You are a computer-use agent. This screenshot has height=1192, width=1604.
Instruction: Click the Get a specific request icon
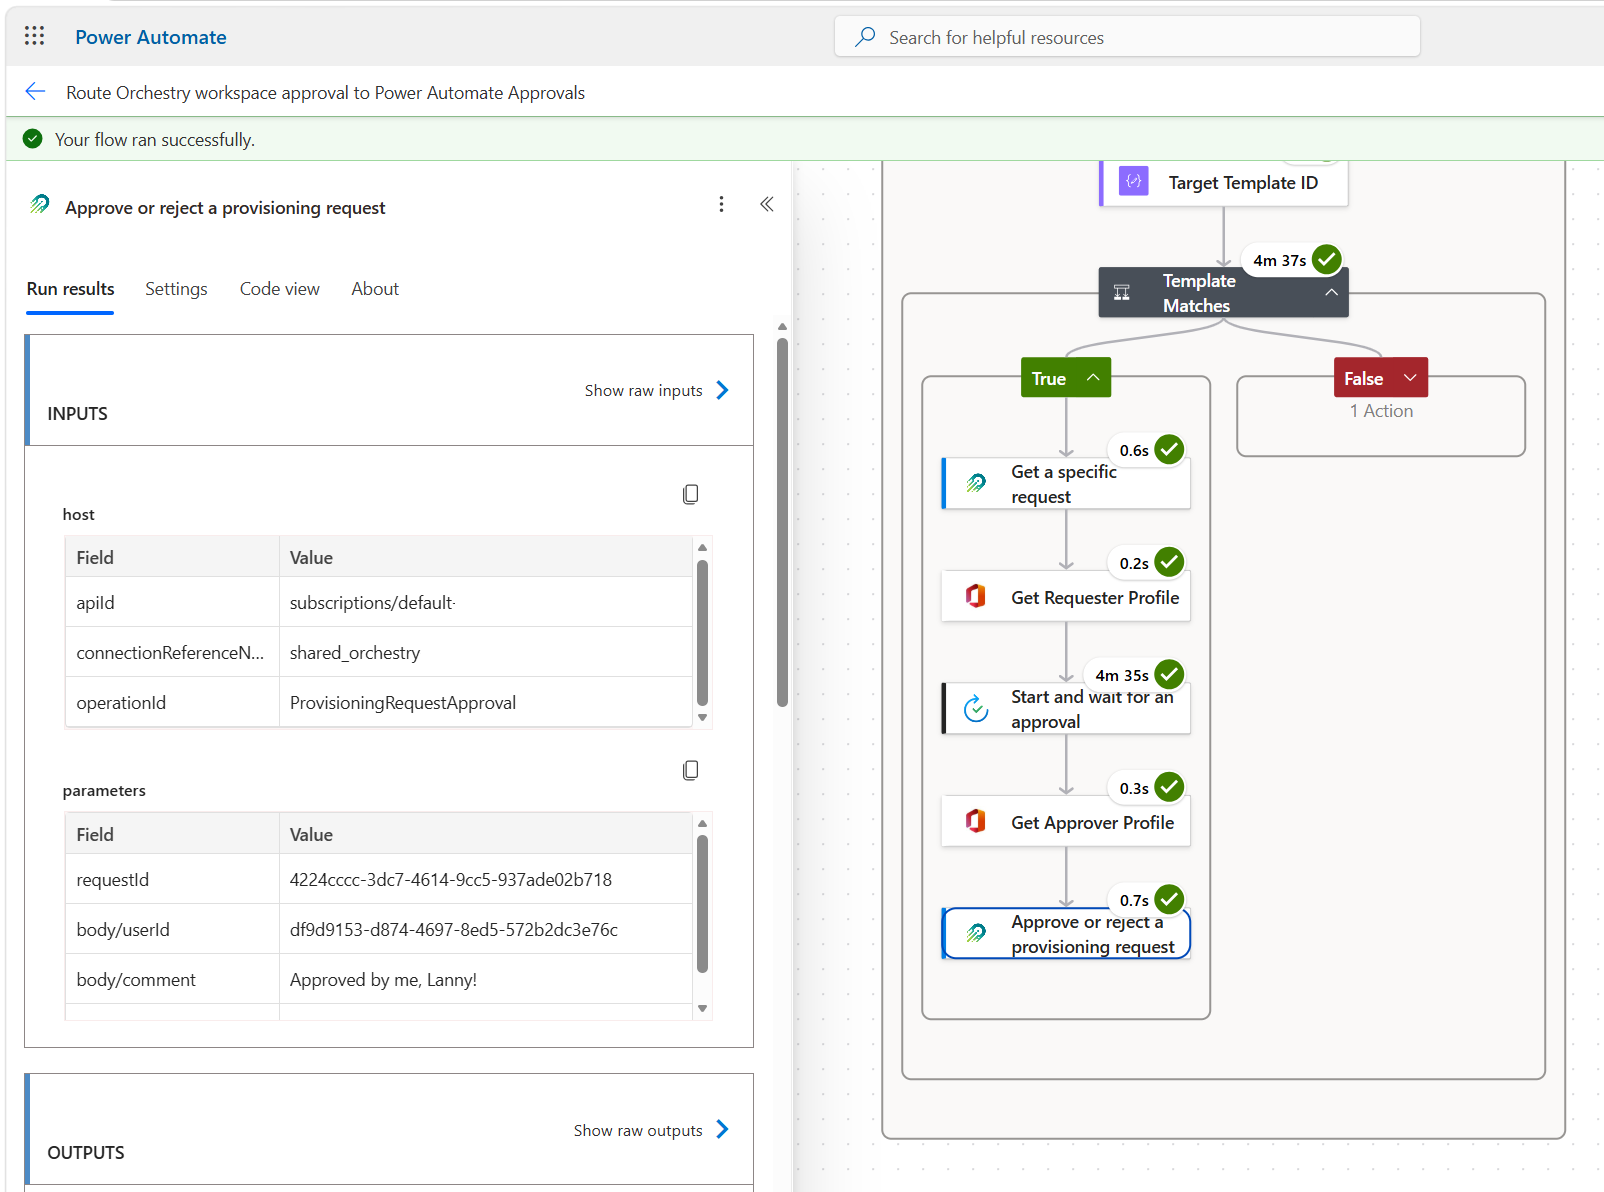(x=976, y=483)
